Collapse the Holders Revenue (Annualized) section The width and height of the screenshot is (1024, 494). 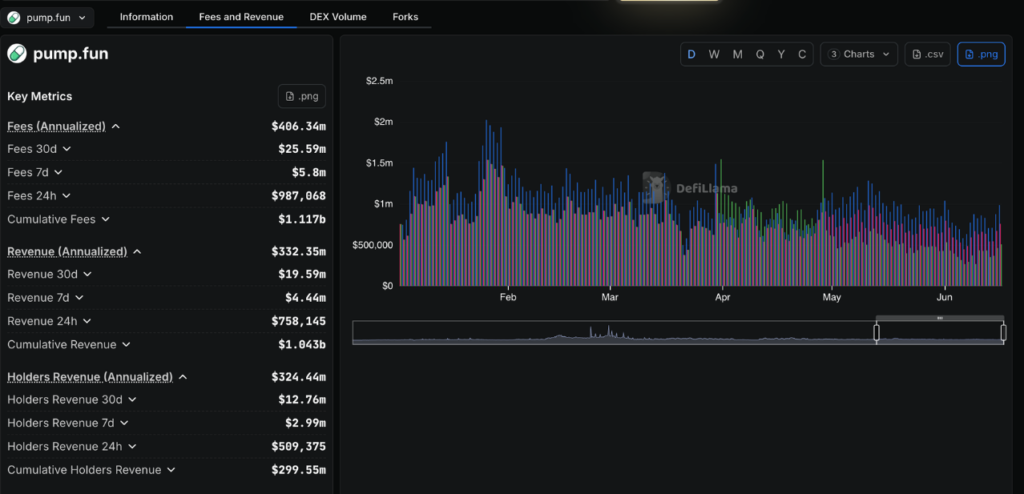(183, 377)
